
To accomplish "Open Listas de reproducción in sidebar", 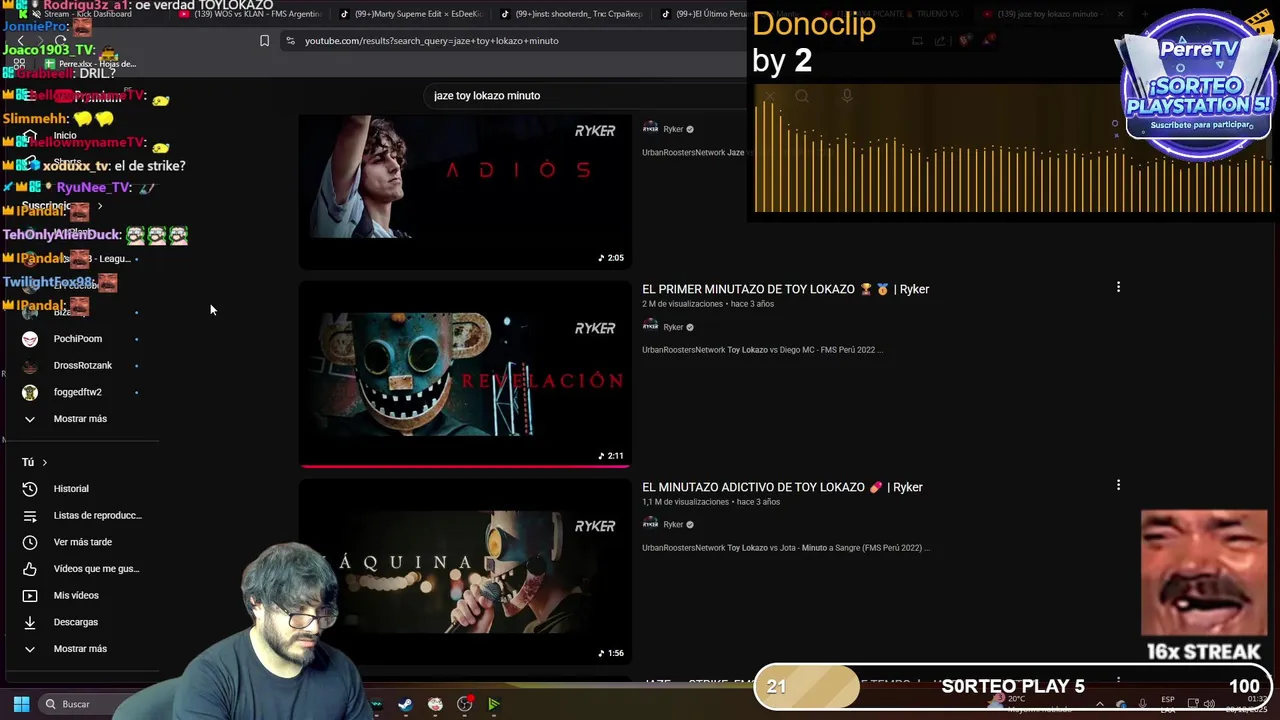I will pyautogui.click(x=82, y=515).
